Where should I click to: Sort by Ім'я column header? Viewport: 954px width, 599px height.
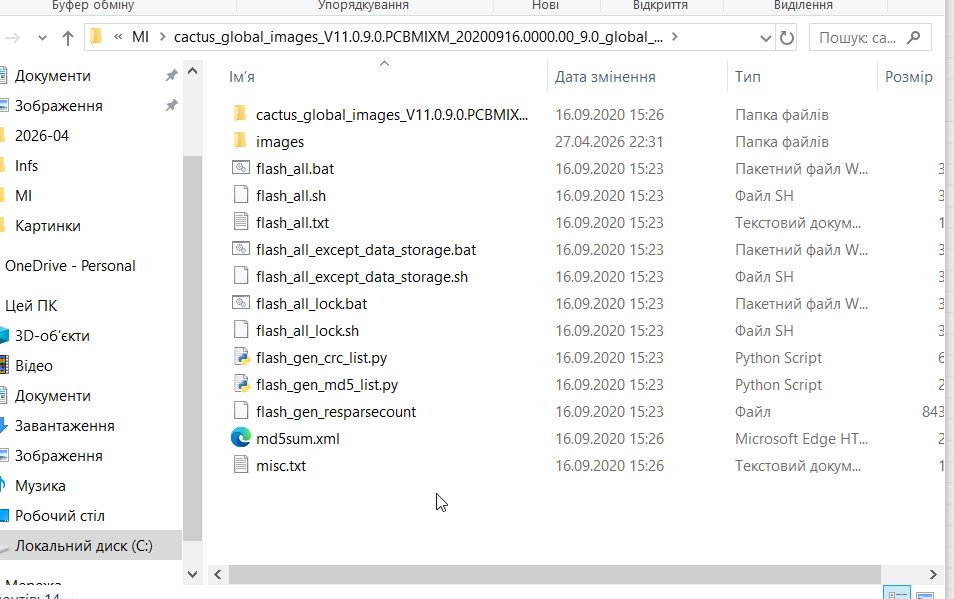point(242,77)
